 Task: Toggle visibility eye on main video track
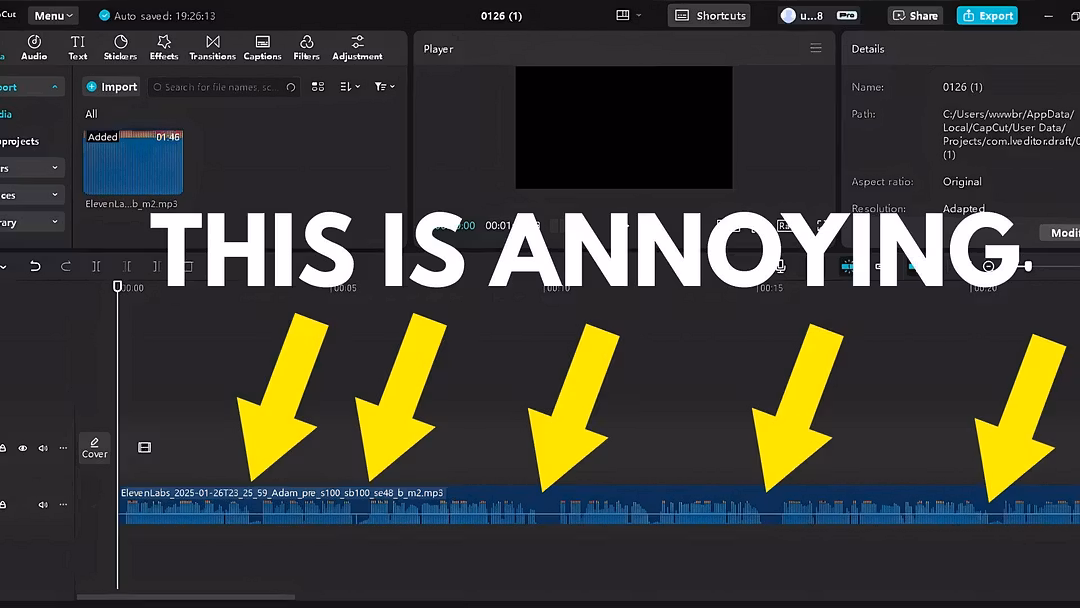click(x=23, y=448)
